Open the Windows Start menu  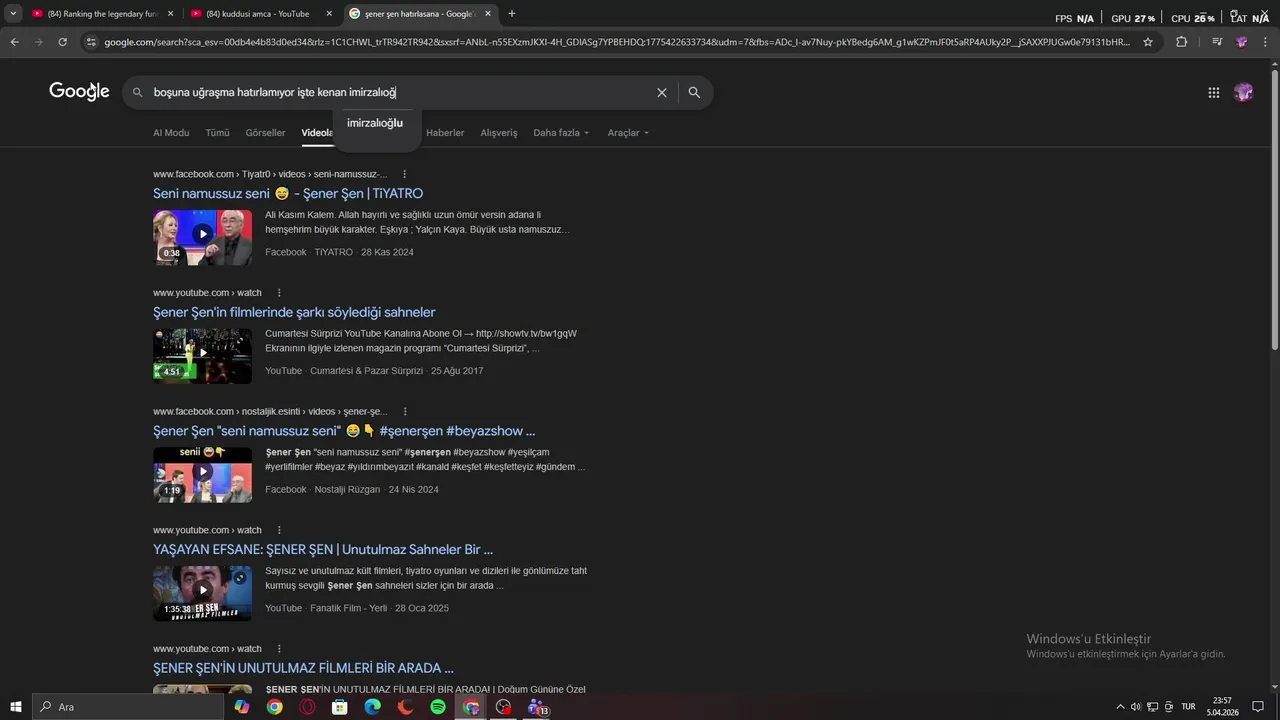pyautogui.click(x=15, y=707)
